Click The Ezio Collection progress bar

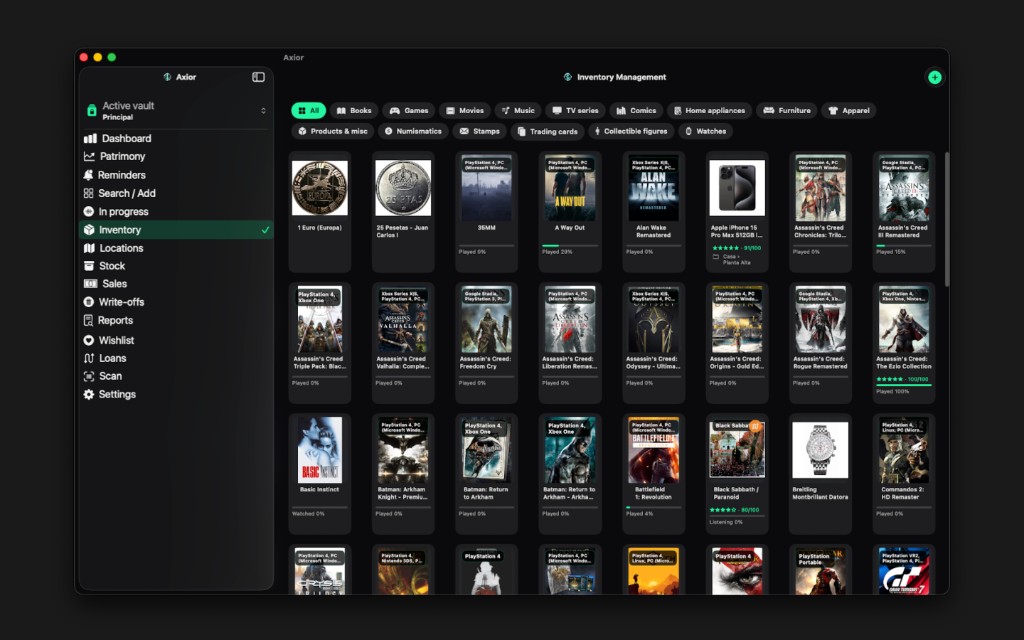click(x=904, y=385)
